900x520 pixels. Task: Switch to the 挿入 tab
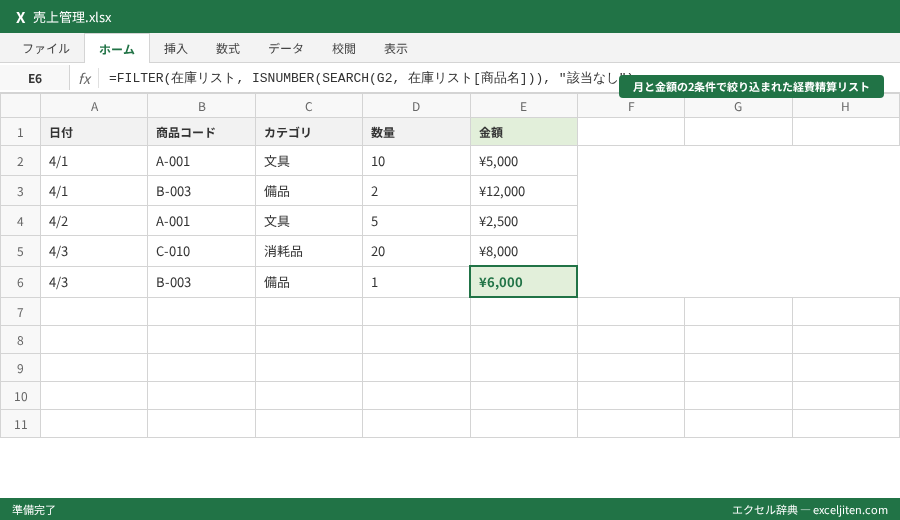[176, 49]
